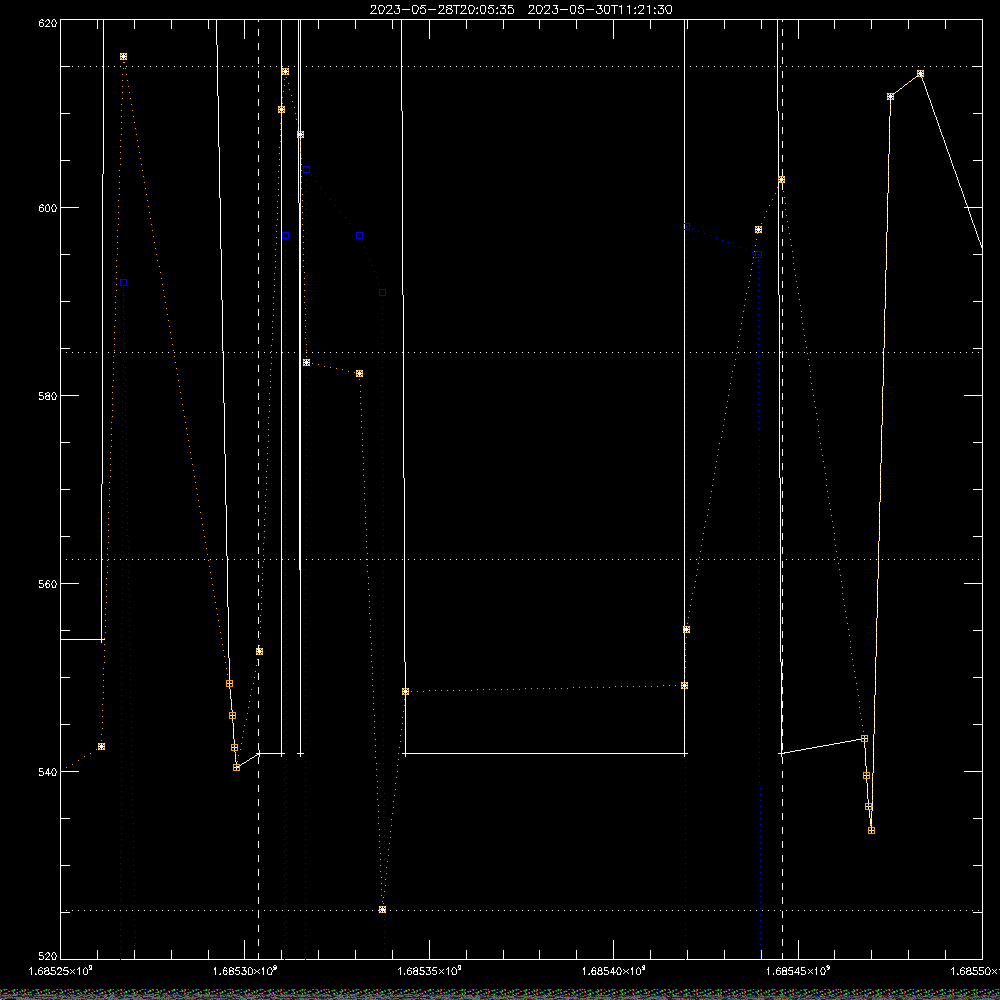
Task: Select the y-axis label 580
Action: (x=48, y=396)
